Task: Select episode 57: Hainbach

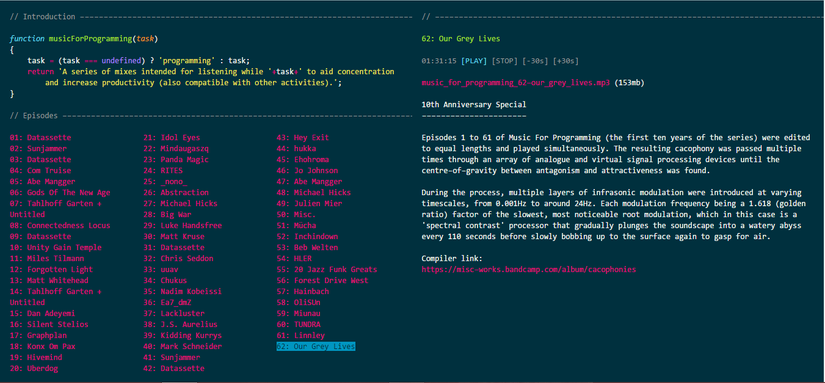Action: click(303, 291)
